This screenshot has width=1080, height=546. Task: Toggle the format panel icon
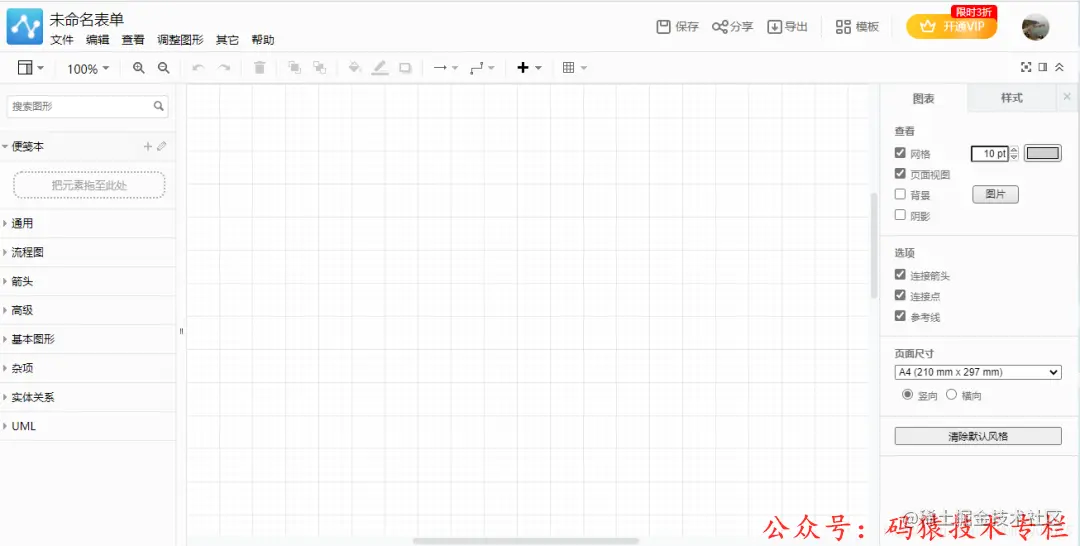point(1043,67)
